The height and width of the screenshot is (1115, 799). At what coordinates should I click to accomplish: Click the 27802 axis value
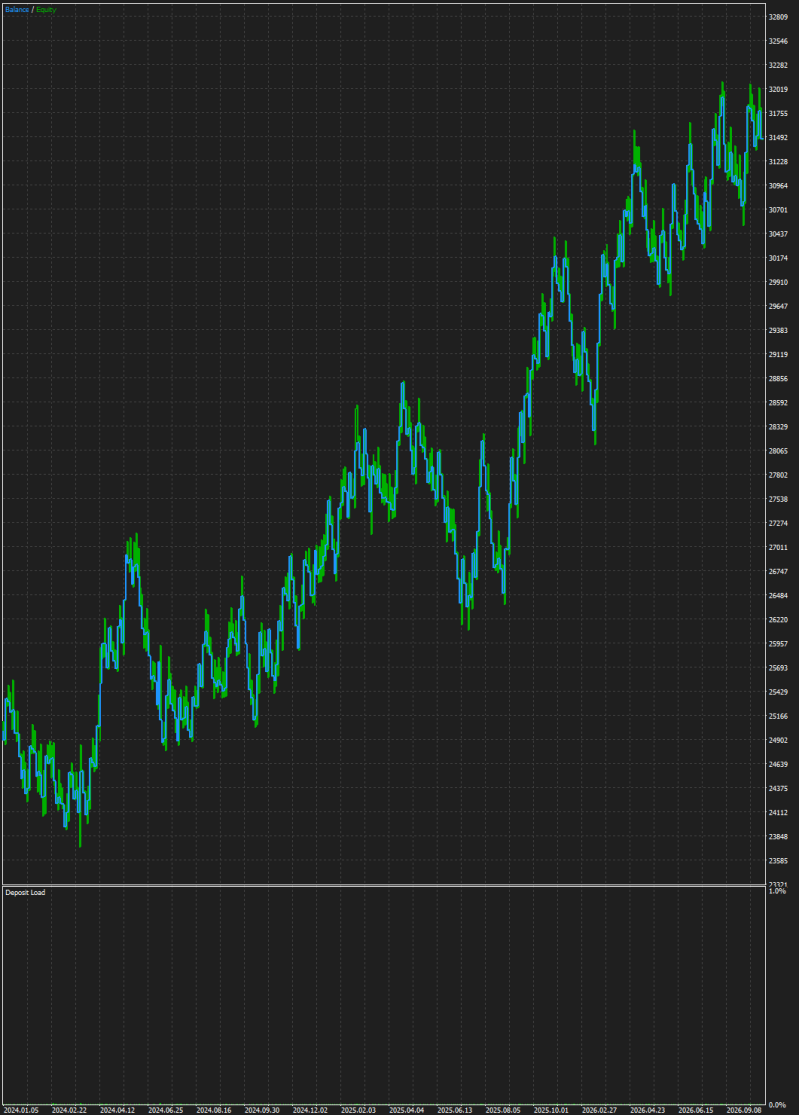pos(778,476)
